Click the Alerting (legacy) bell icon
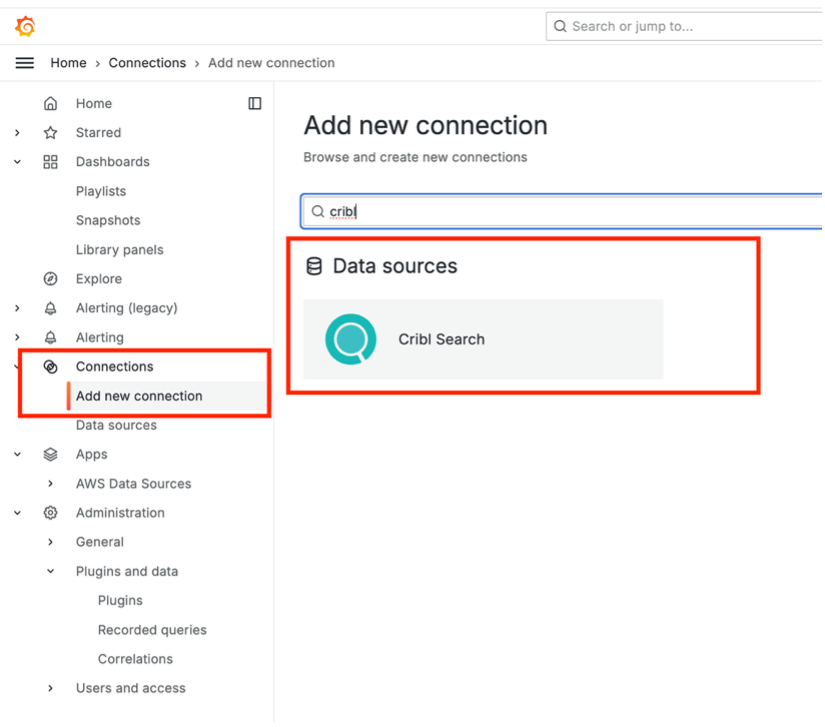This screenshot has height=727, width=825. pos(51,308)
